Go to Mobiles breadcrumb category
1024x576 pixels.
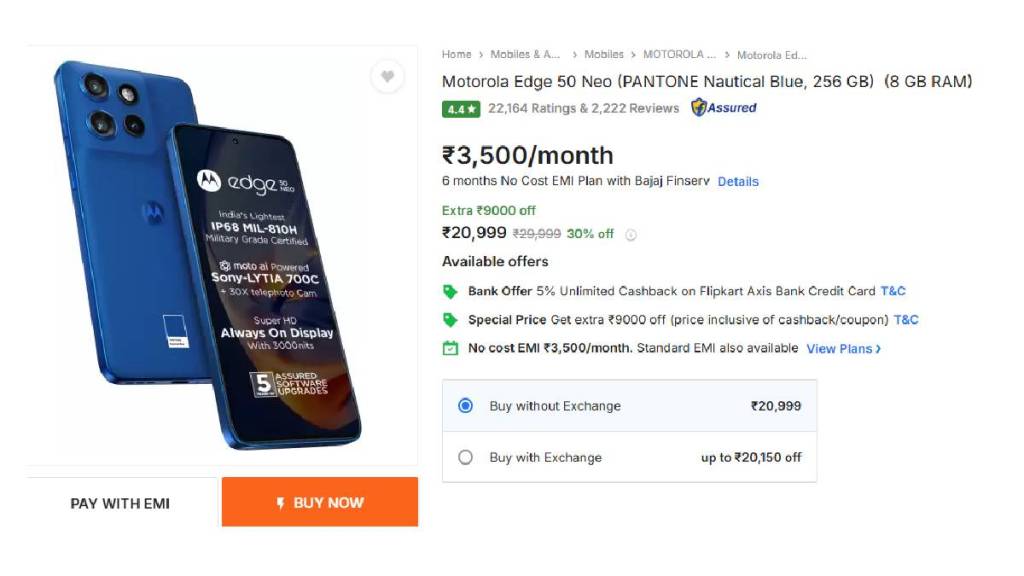coord(604,55)
